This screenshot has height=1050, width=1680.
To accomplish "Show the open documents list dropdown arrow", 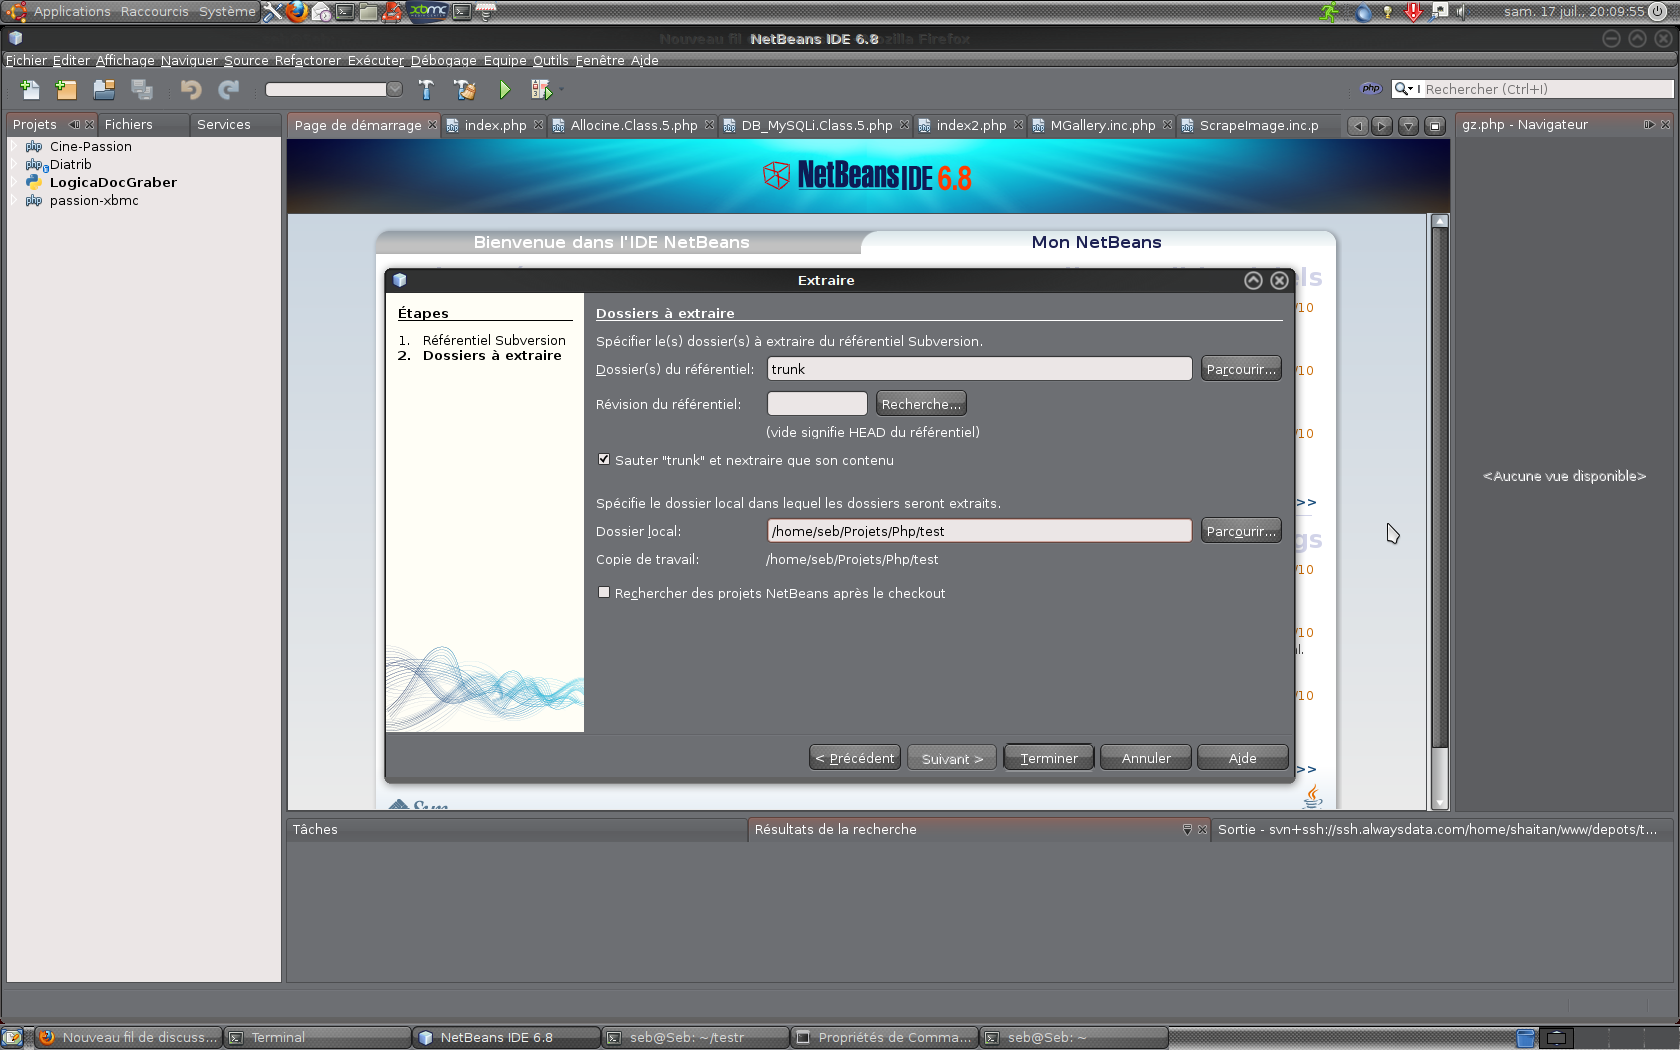I will (x=1408, y=125).
